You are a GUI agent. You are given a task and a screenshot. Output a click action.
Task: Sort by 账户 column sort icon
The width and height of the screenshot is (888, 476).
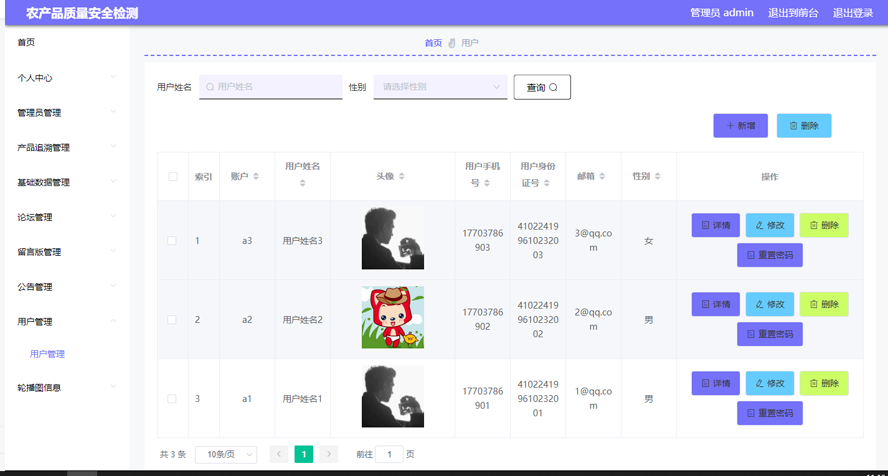[256, 177]
